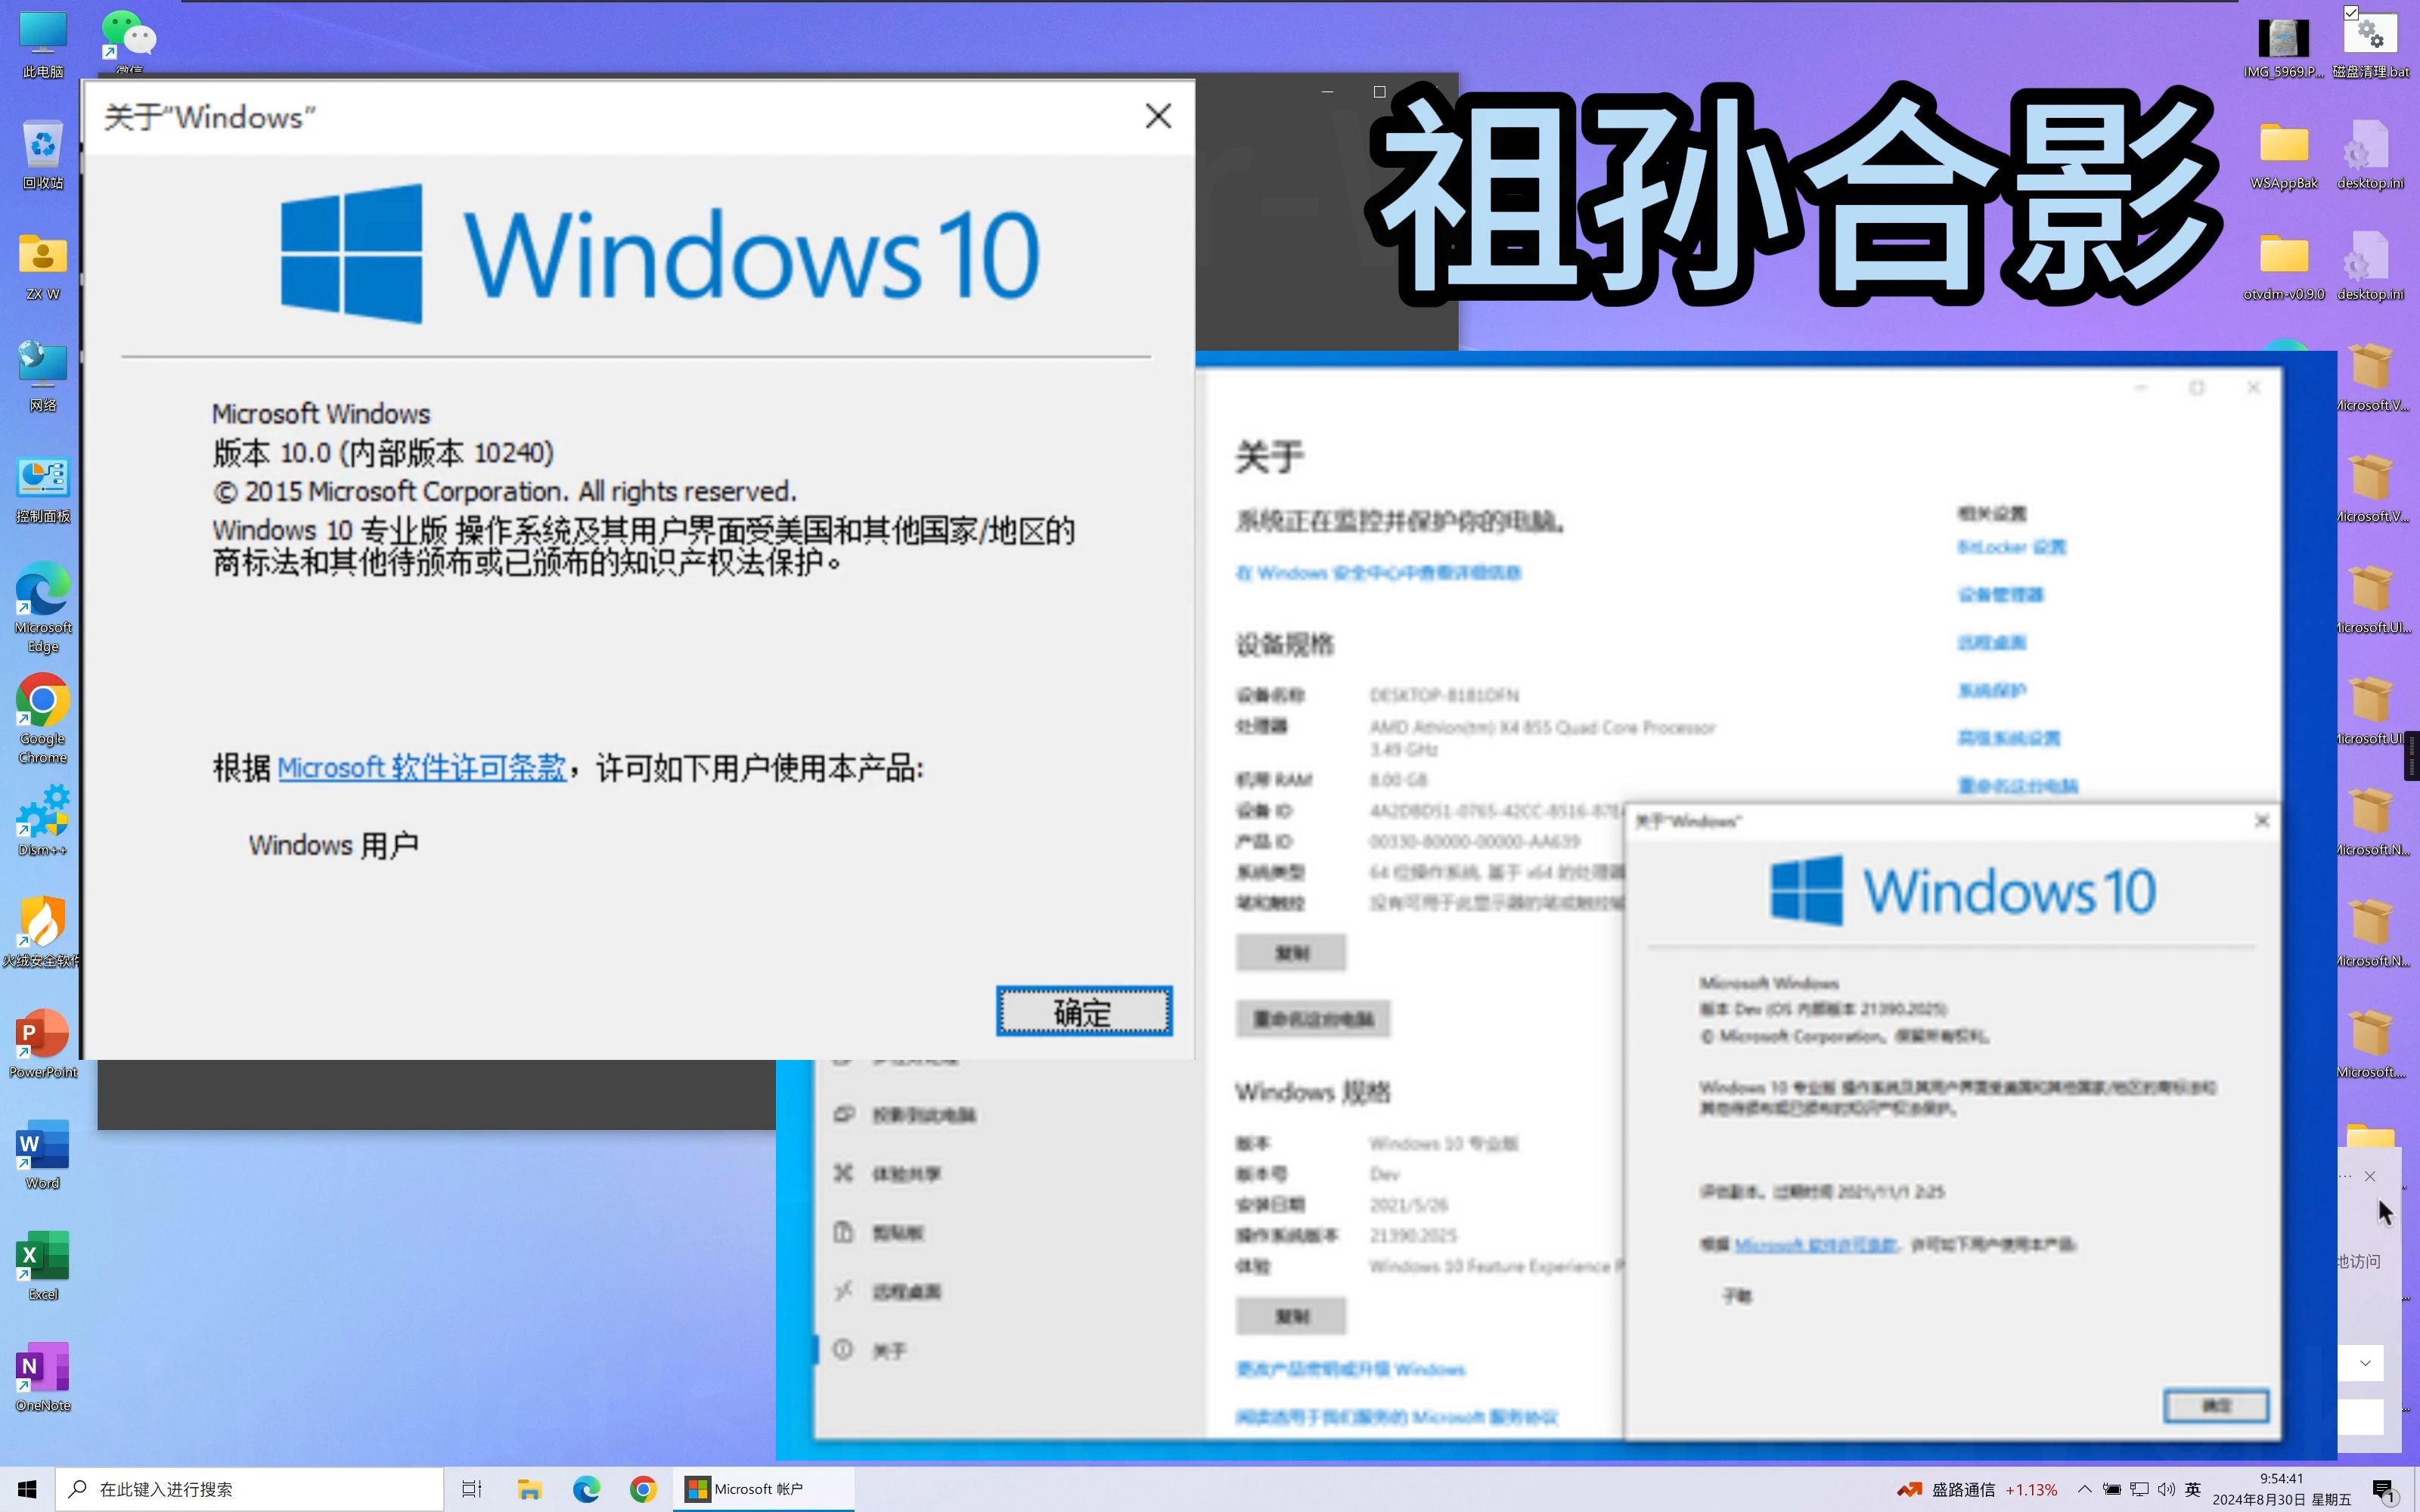The width and height of the screenshot is (2420, 1512).
Task: Toggle checkbox on 磁盘清理.bat desktop icon
Action: (x=2351, y=13)
